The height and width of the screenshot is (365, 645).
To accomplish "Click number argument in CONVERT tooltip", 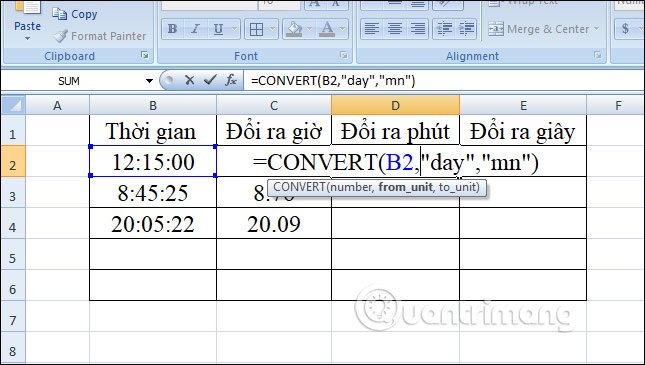I will coord(351,187).
